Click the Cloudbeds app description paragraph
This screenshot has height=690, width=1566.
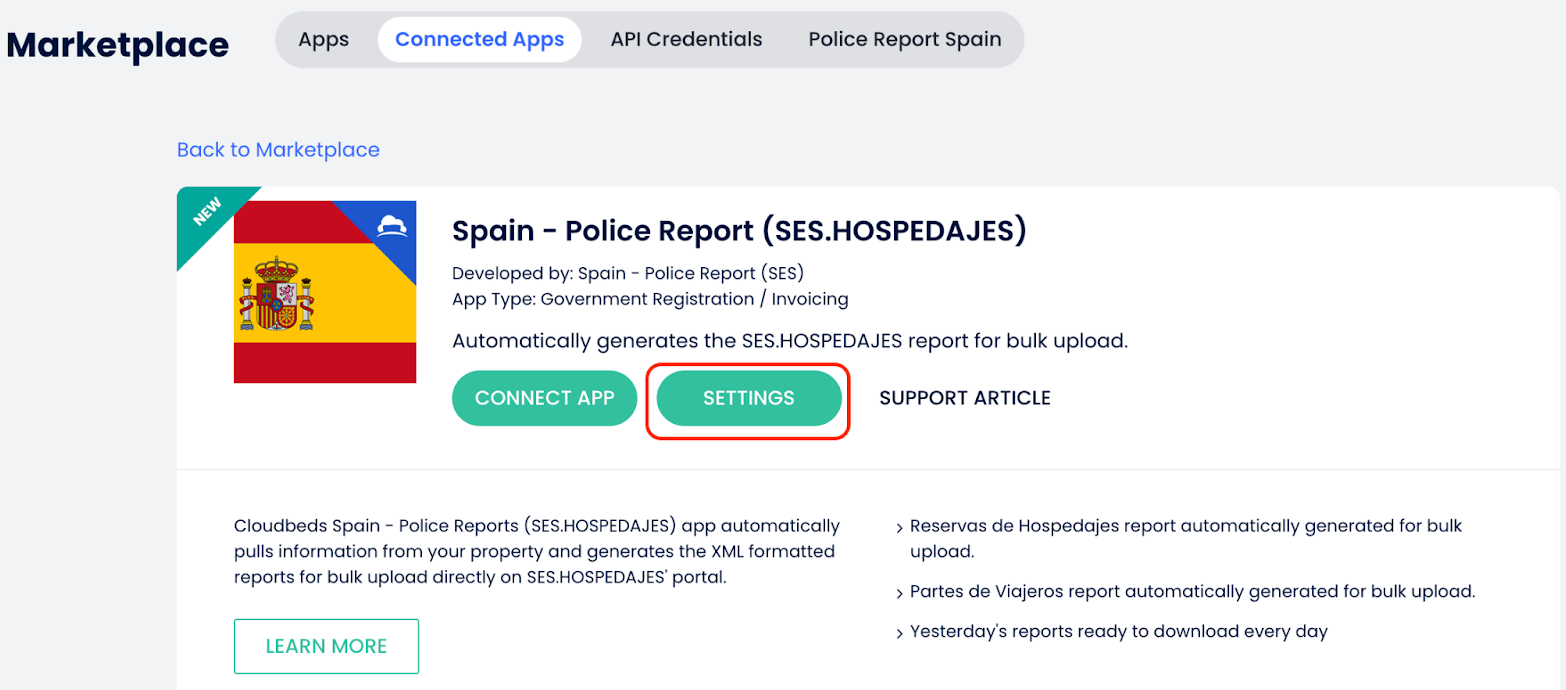536,551
